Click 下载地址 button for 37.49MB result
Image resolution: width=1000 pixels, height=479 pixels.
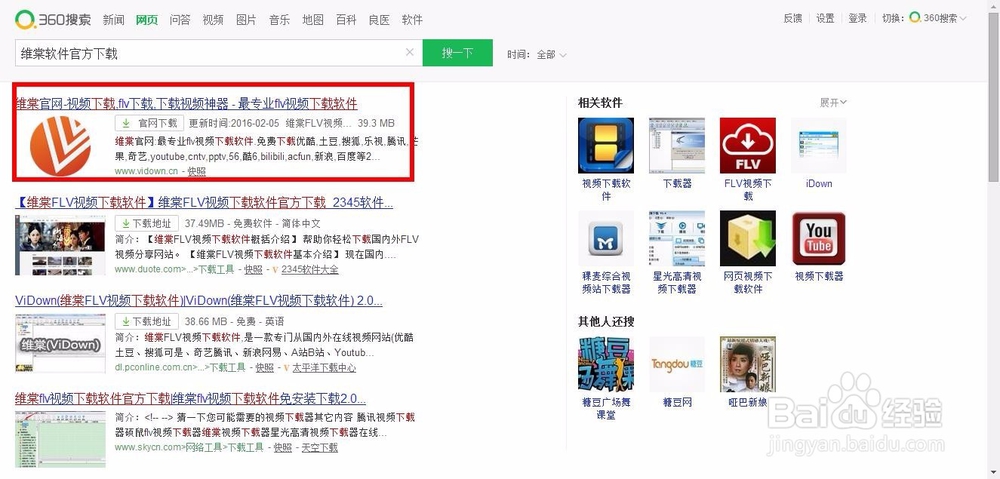coord(147,223)
